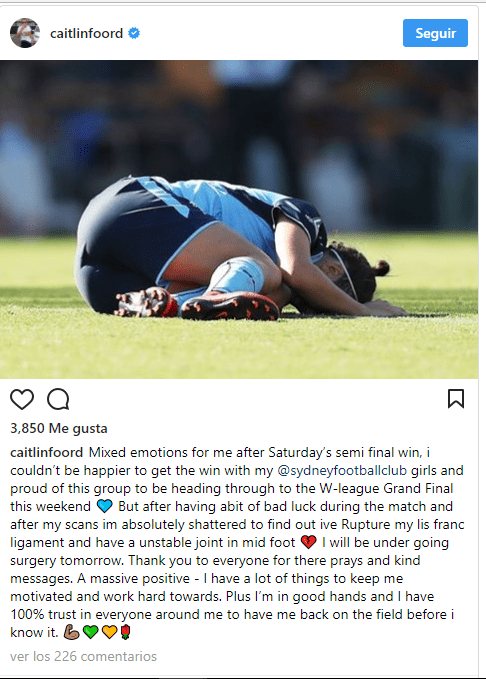486x679 pixels.
Task: Click the rose emoji ending the caption
Action: coord(125,632)
